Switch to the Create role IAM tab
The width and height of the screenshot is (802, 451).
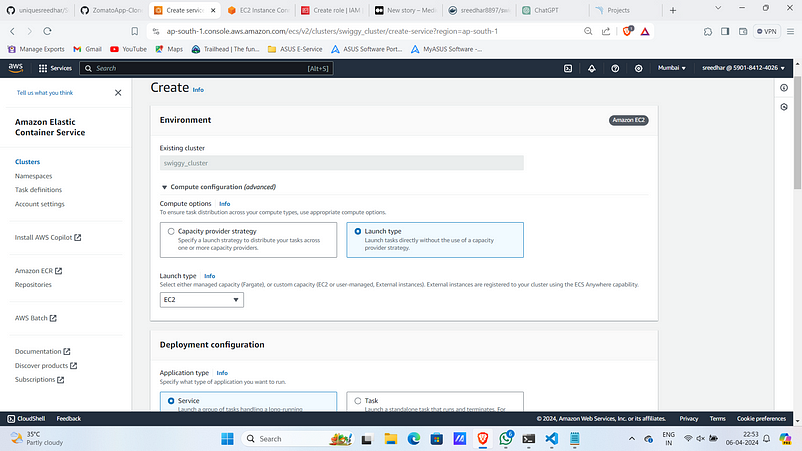point(332,10)
